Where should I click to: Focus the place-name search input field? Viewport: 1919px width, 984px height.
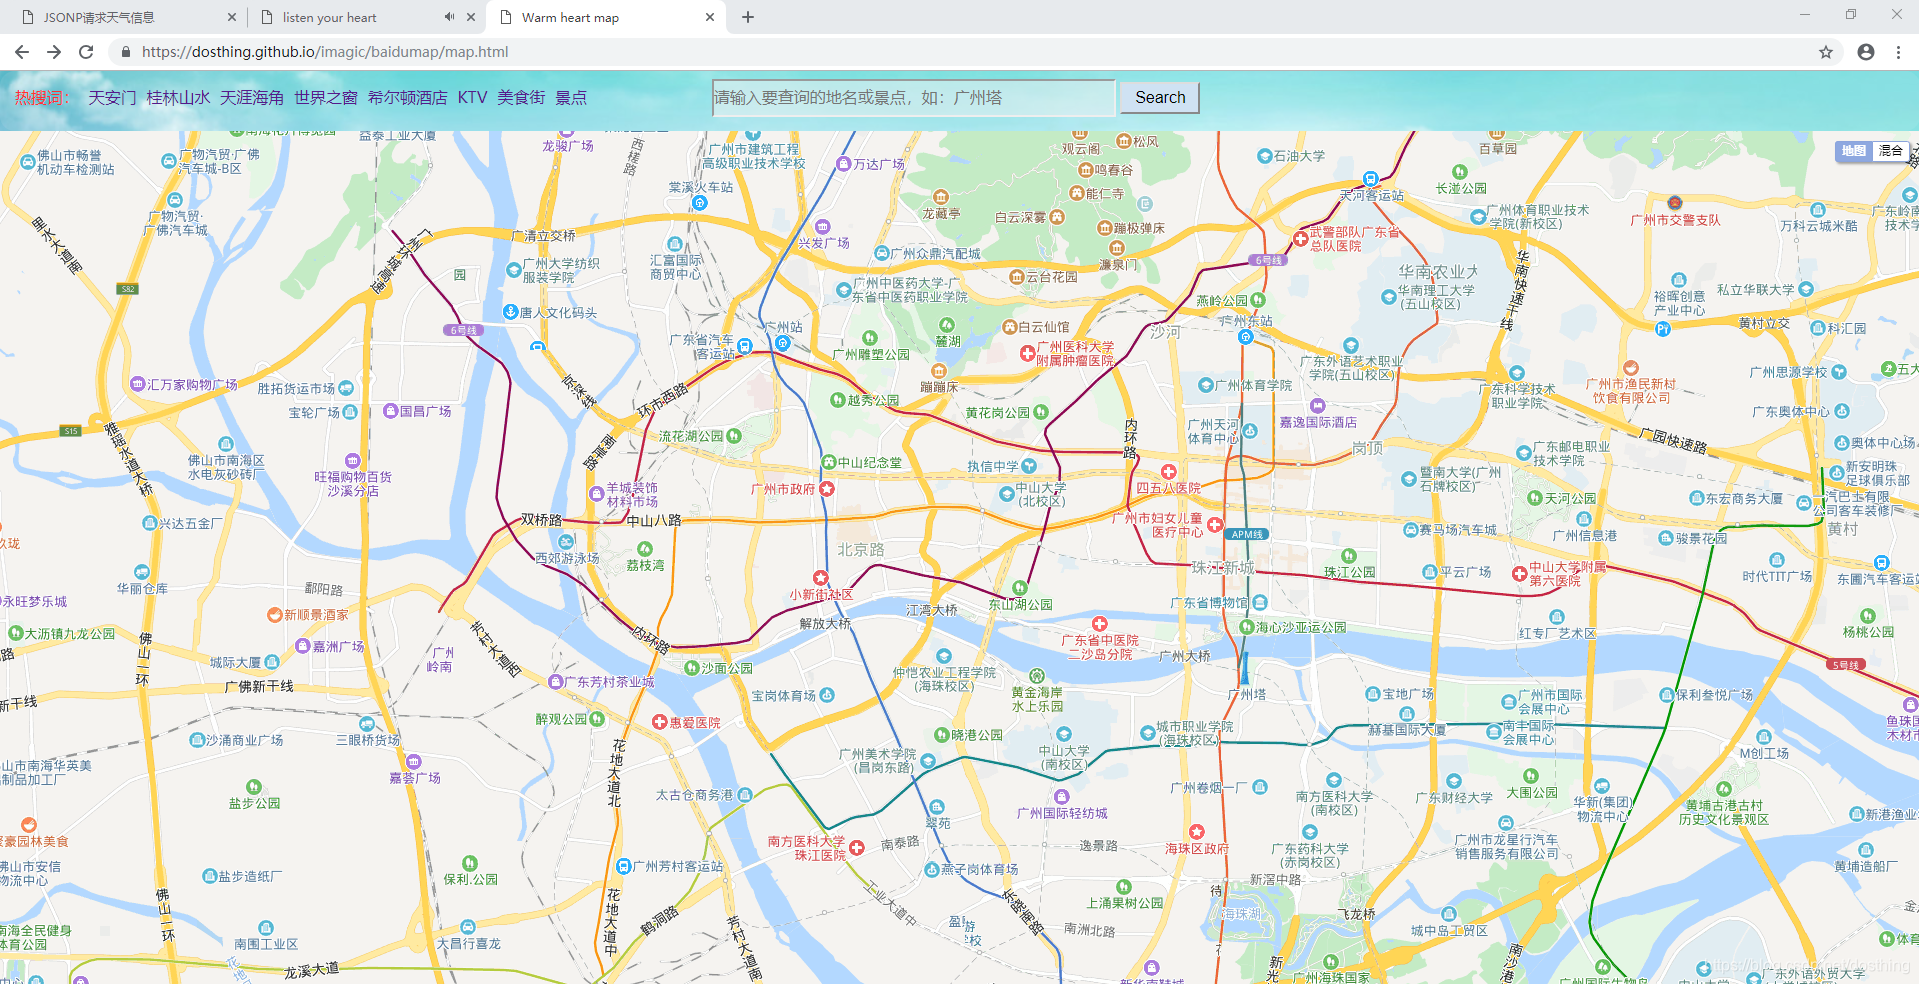[913, 97]
